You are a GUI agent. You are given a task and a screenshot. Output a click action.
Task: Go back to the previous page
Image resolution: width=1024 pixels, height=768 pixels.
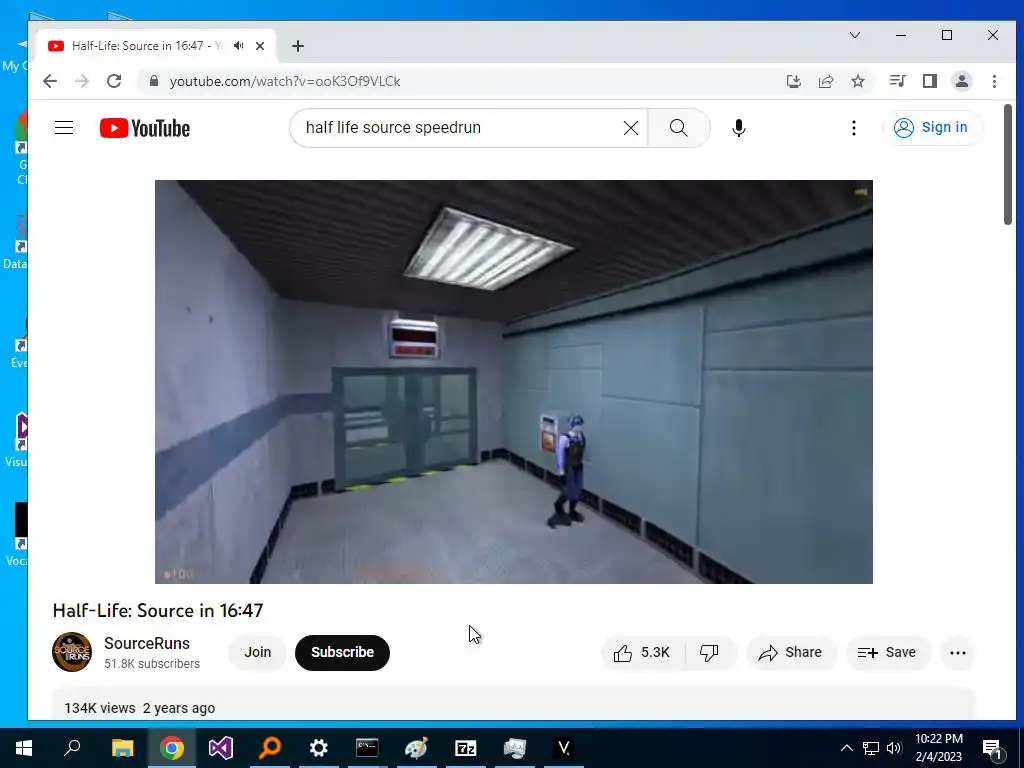tap(50, 81)
